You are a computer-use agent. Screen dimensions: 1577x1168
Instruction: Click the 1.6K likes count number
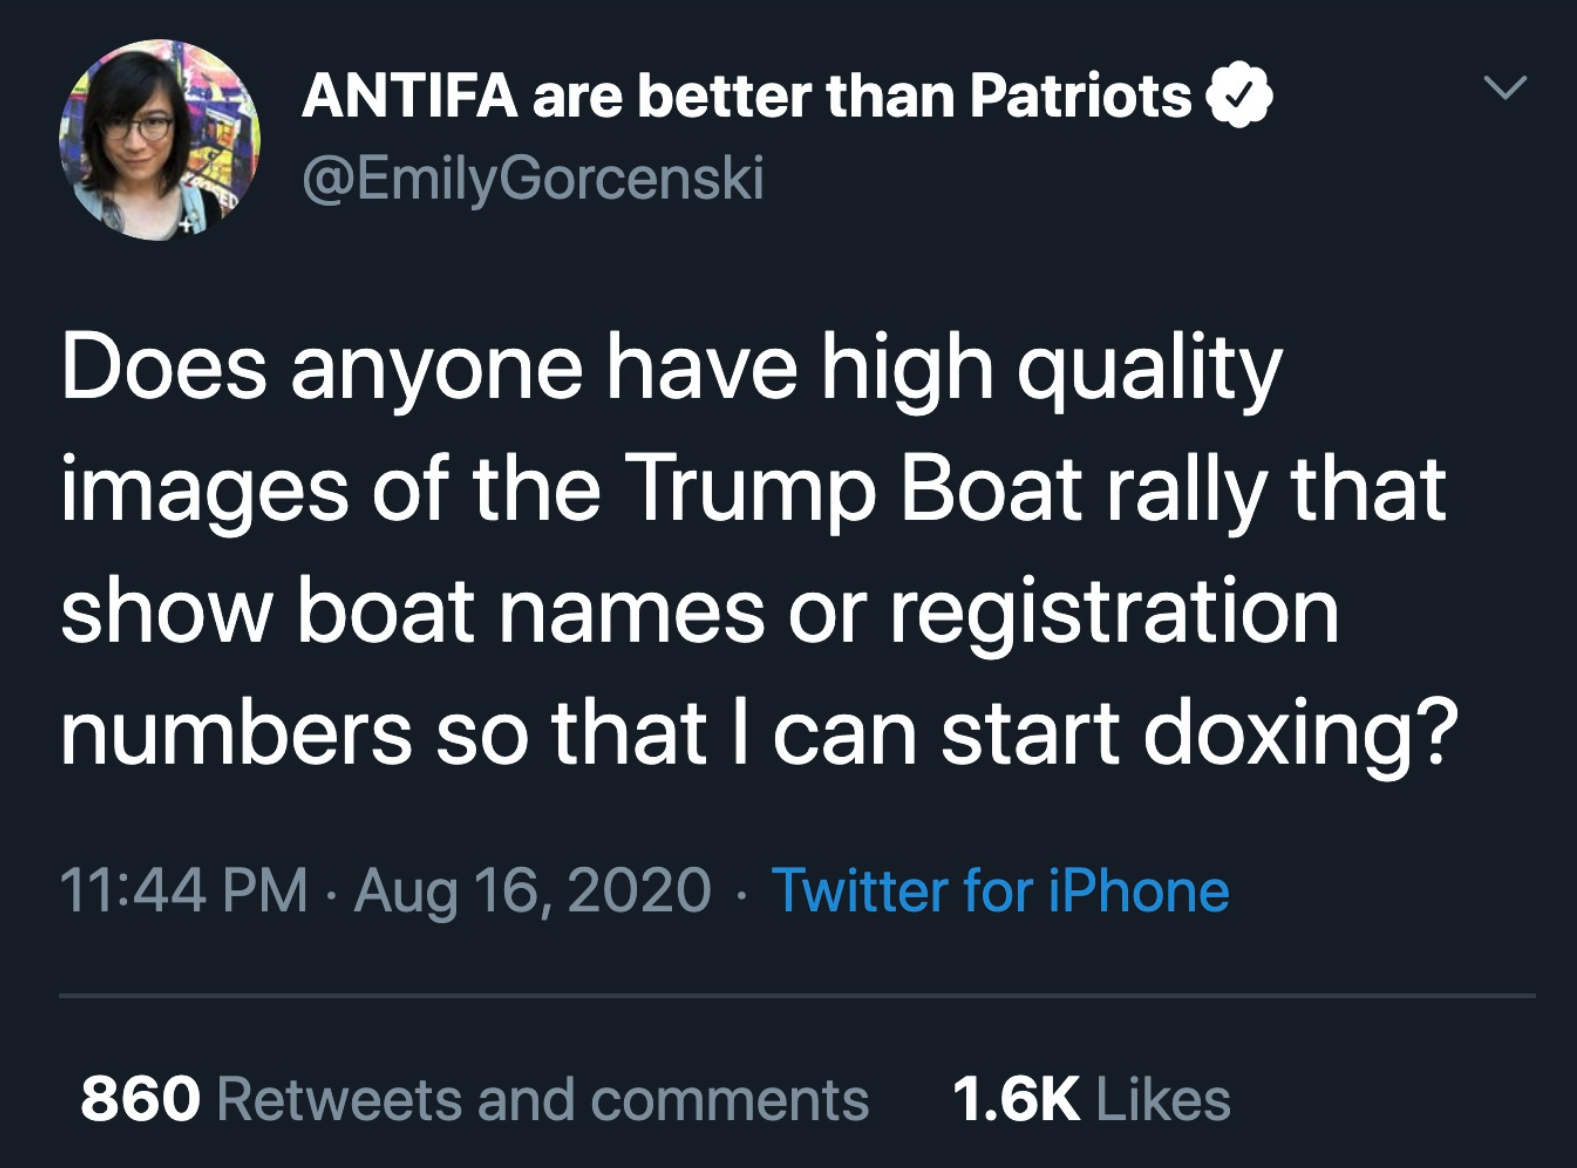click(1016, 1100)
